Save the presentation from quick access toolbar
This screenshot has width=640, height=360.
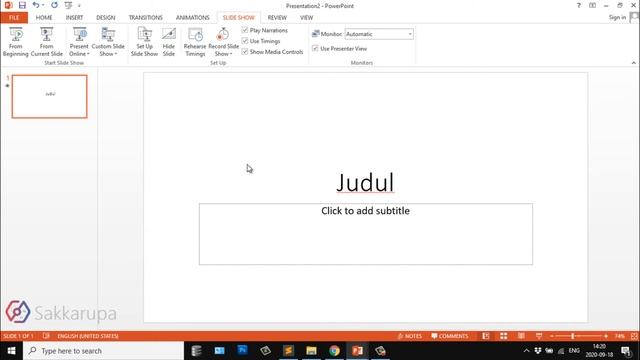22,5
